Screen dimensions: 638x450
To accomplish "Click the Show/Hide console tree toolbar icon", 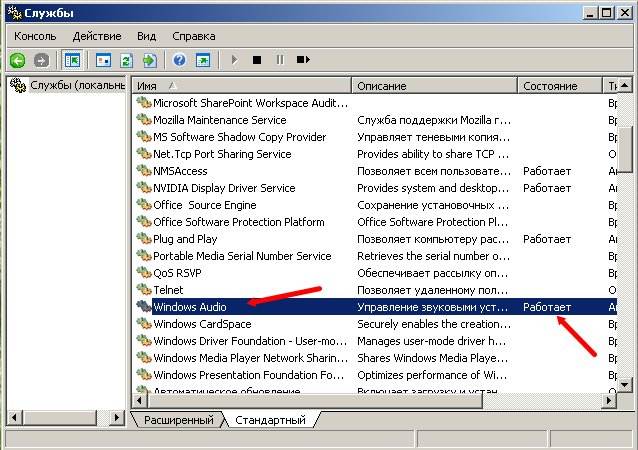I will (x=72, y=60).
